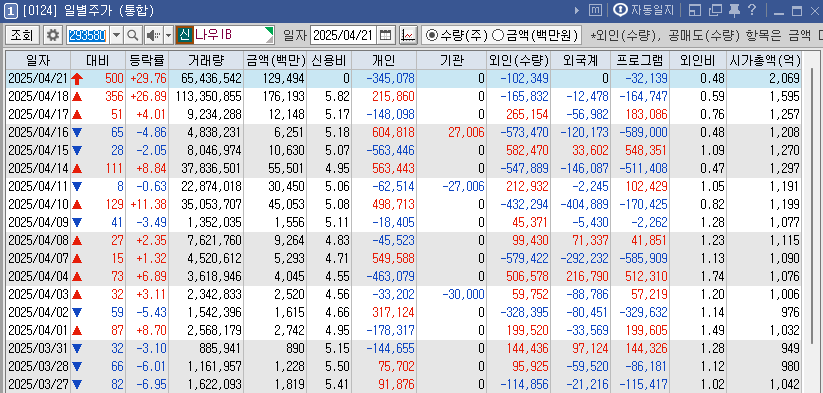Click the date field 2025/04/21
The height and width of the screenshot is (393, 823).
pos(344,36)
